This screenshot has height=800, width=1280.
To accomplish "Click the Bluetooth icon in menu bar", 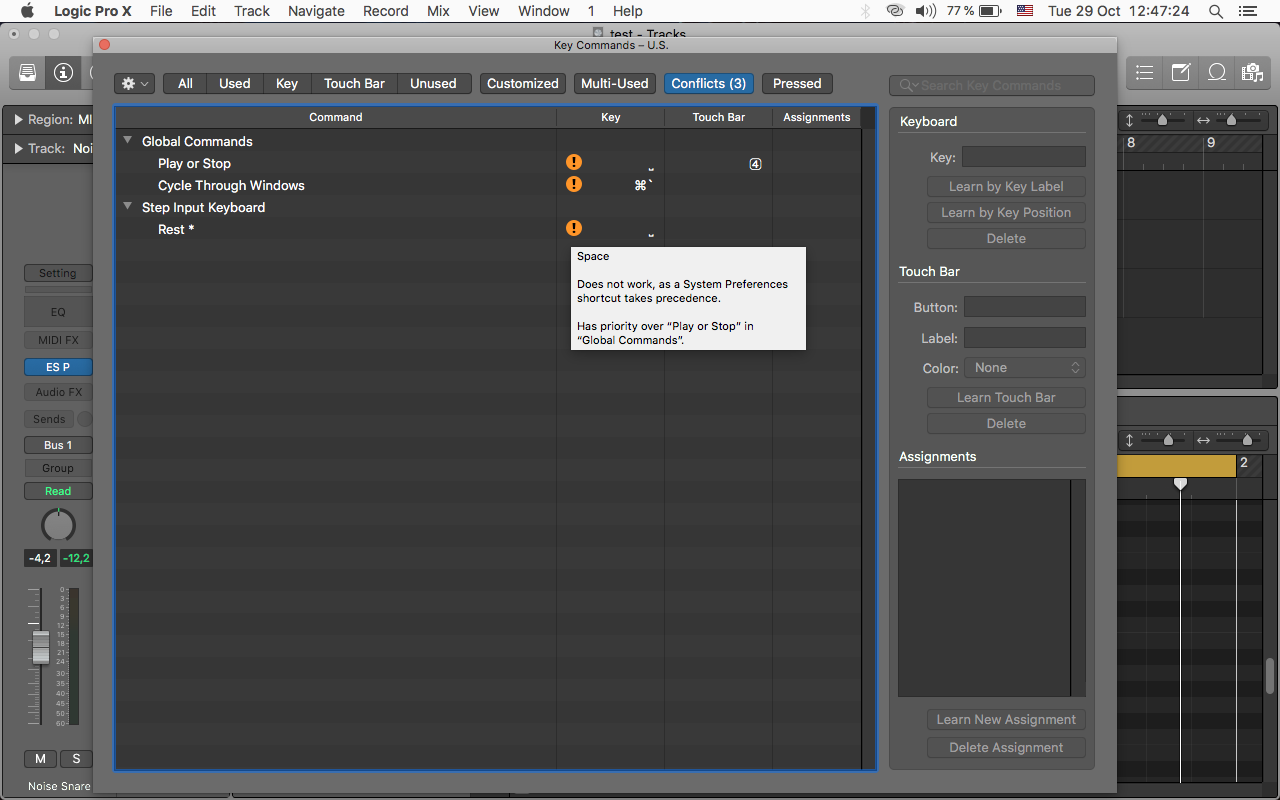I will 866,11.
